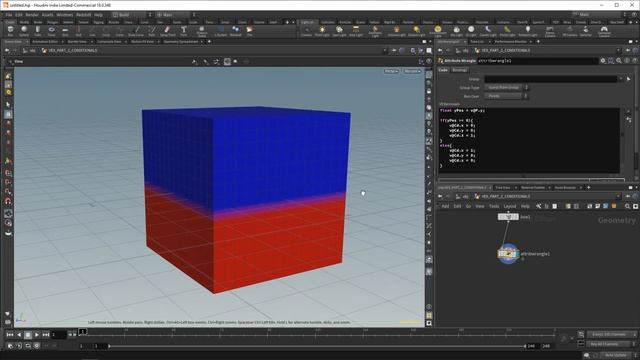The image size is (640, 360).
Task: Click the group selection arrow next to Group field
Action: tap(629, 79)
